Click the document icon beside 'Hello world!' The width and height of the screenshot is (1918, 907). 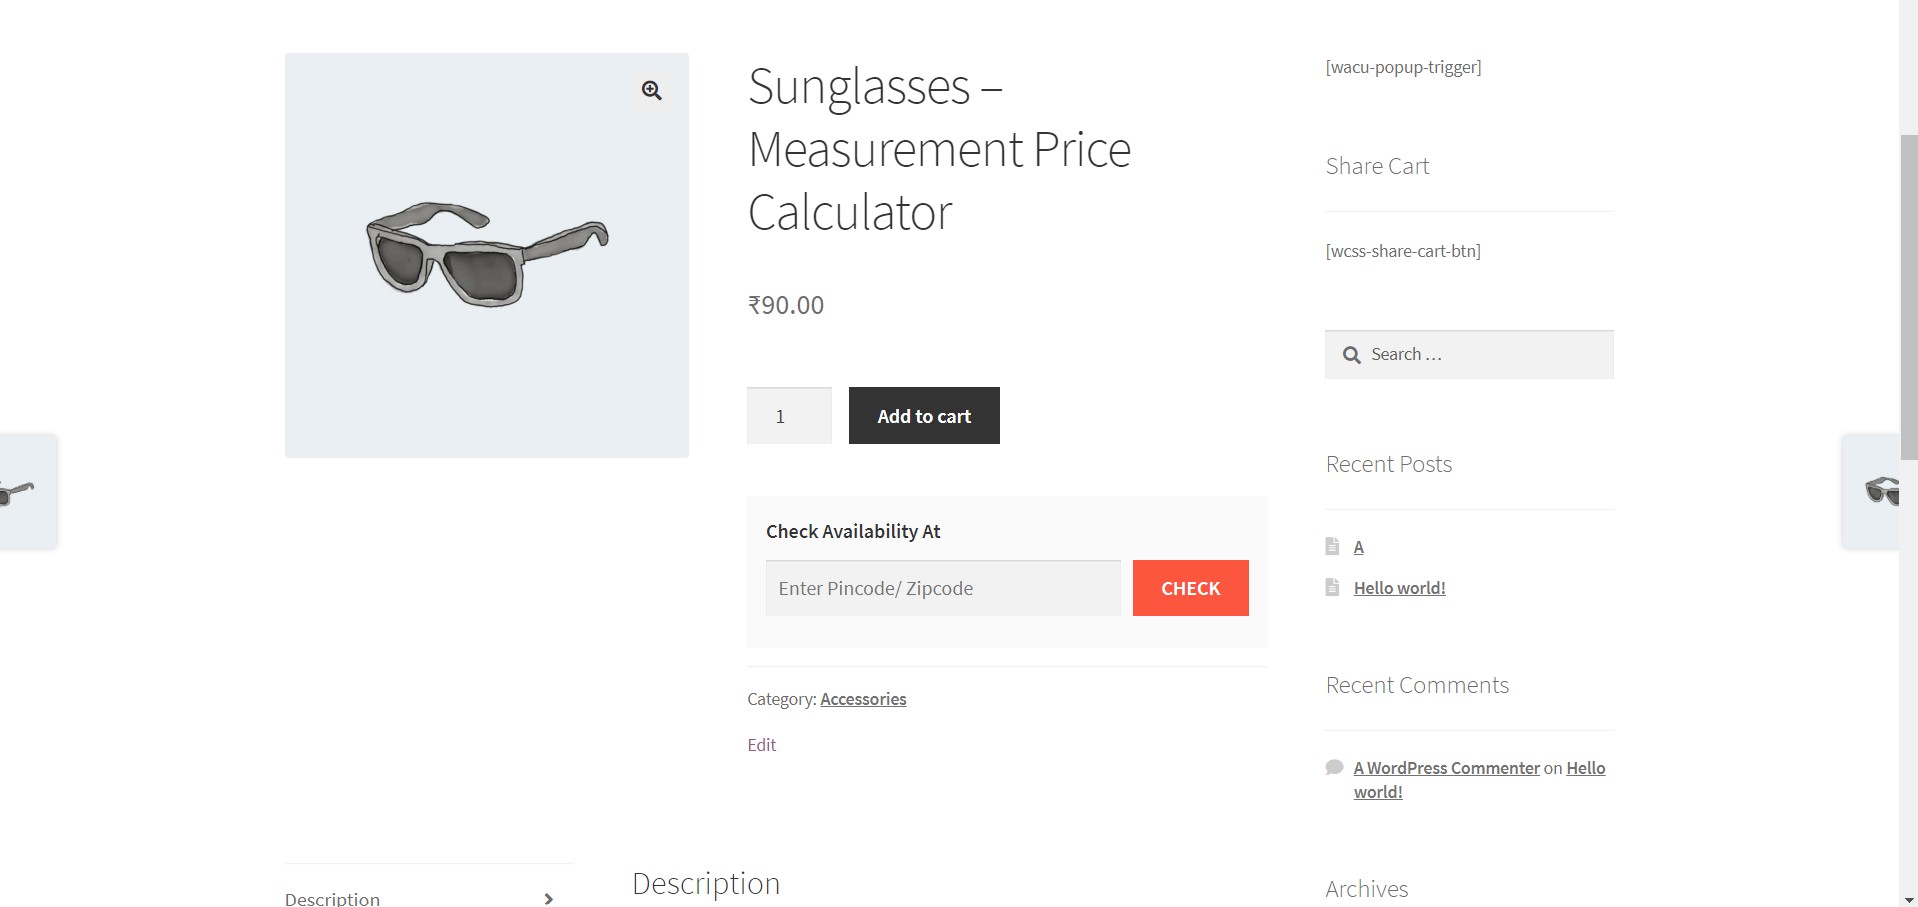(x=1332, y=587)
